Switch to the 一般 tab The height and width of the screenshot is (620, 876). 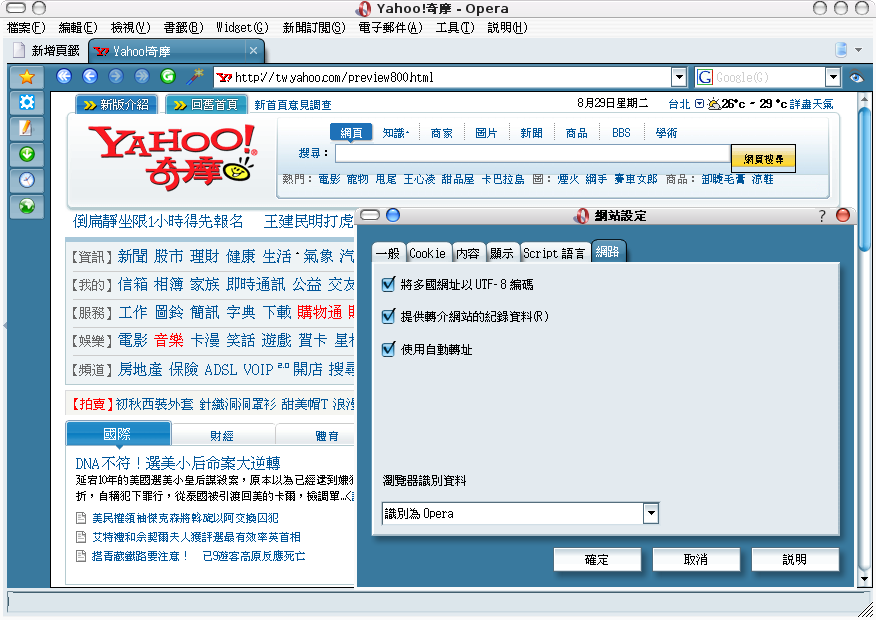tap(388, 253)
